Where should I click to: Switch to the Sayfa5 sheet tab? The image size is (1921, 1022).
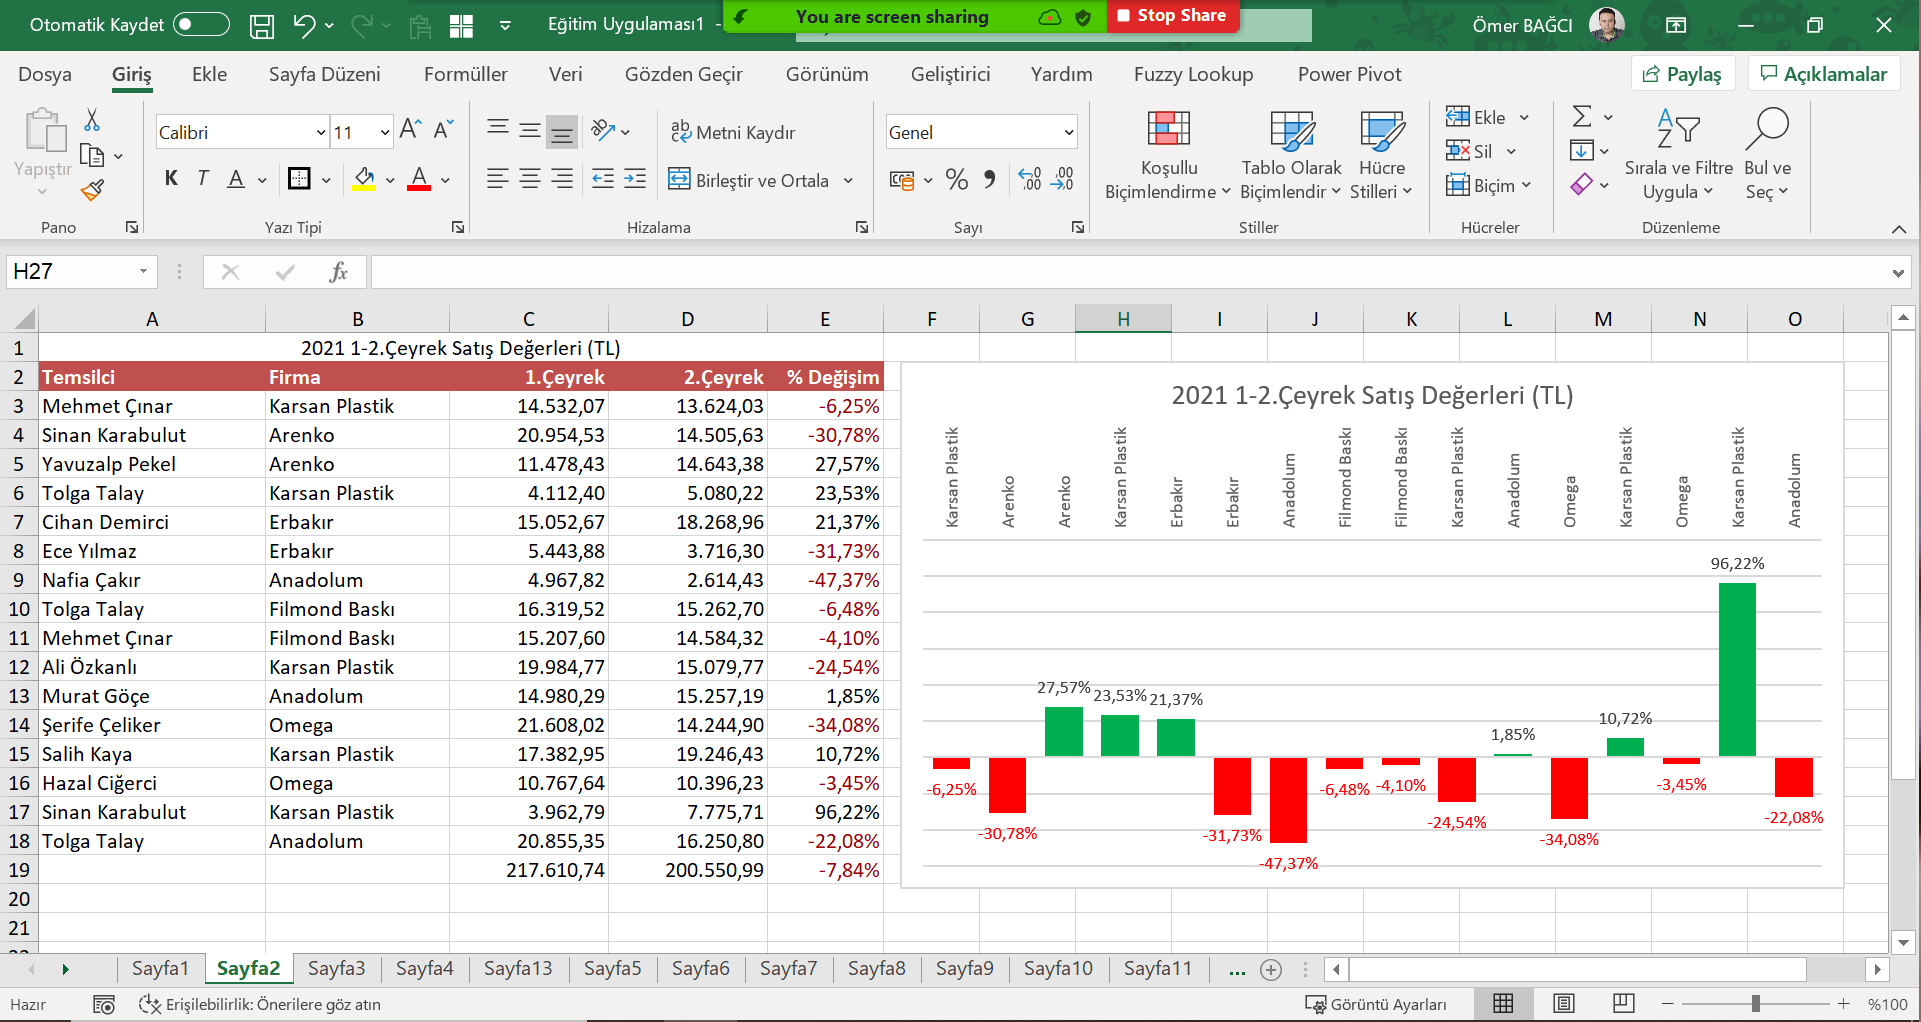612,968
